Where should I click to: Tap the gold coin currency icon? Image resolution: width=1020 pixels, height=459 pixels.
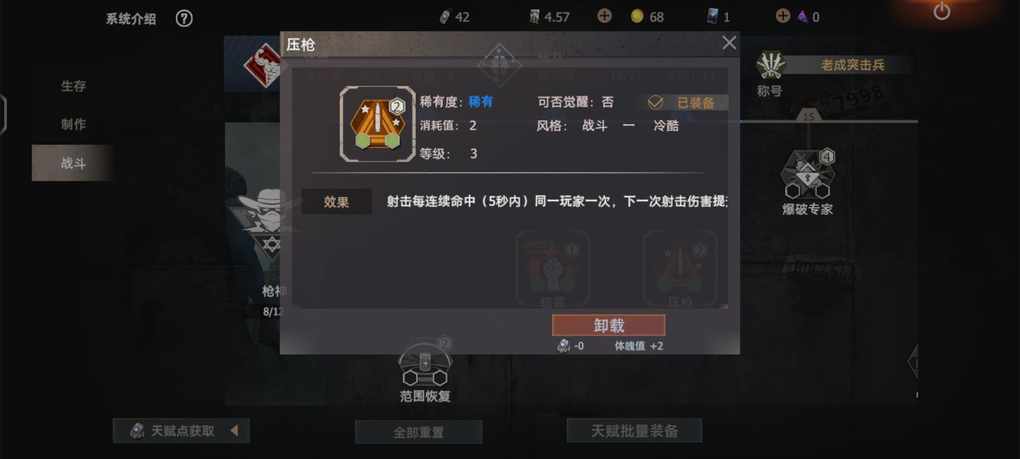637,17
